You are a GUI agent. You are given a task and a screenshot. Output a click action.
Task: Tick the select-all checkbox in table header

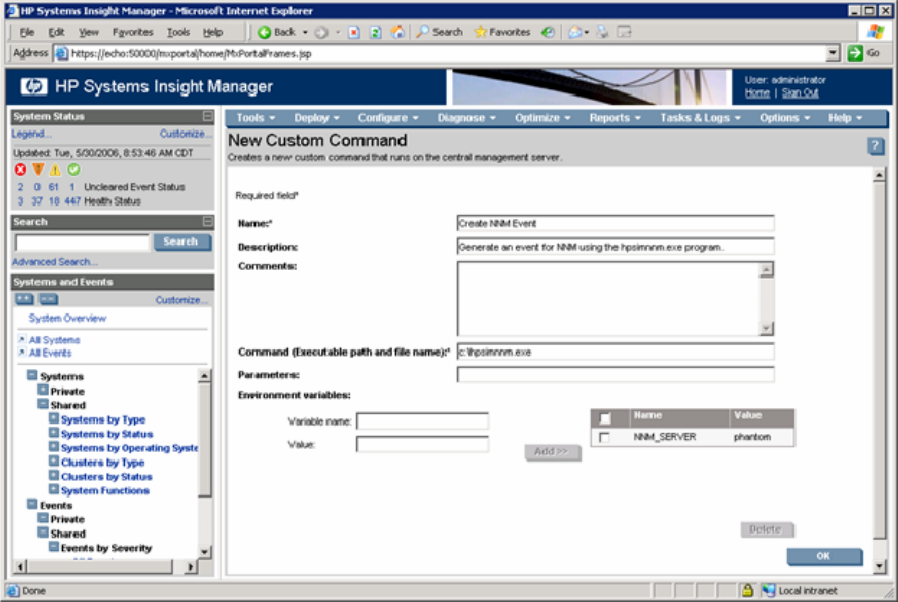605,418
